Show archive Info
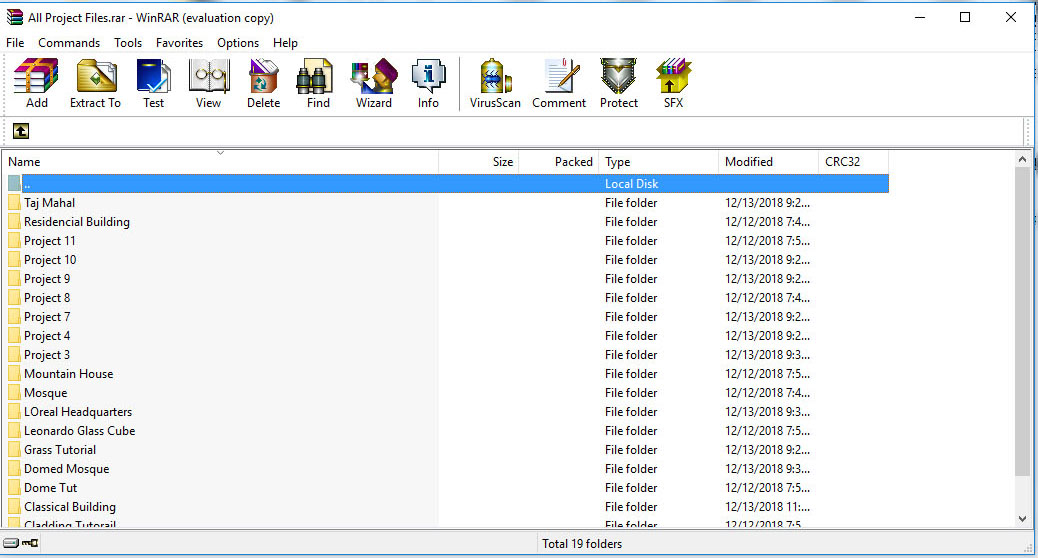This screenshot has width=1038, height=558. pyautogui.click(x=428, y=83)
